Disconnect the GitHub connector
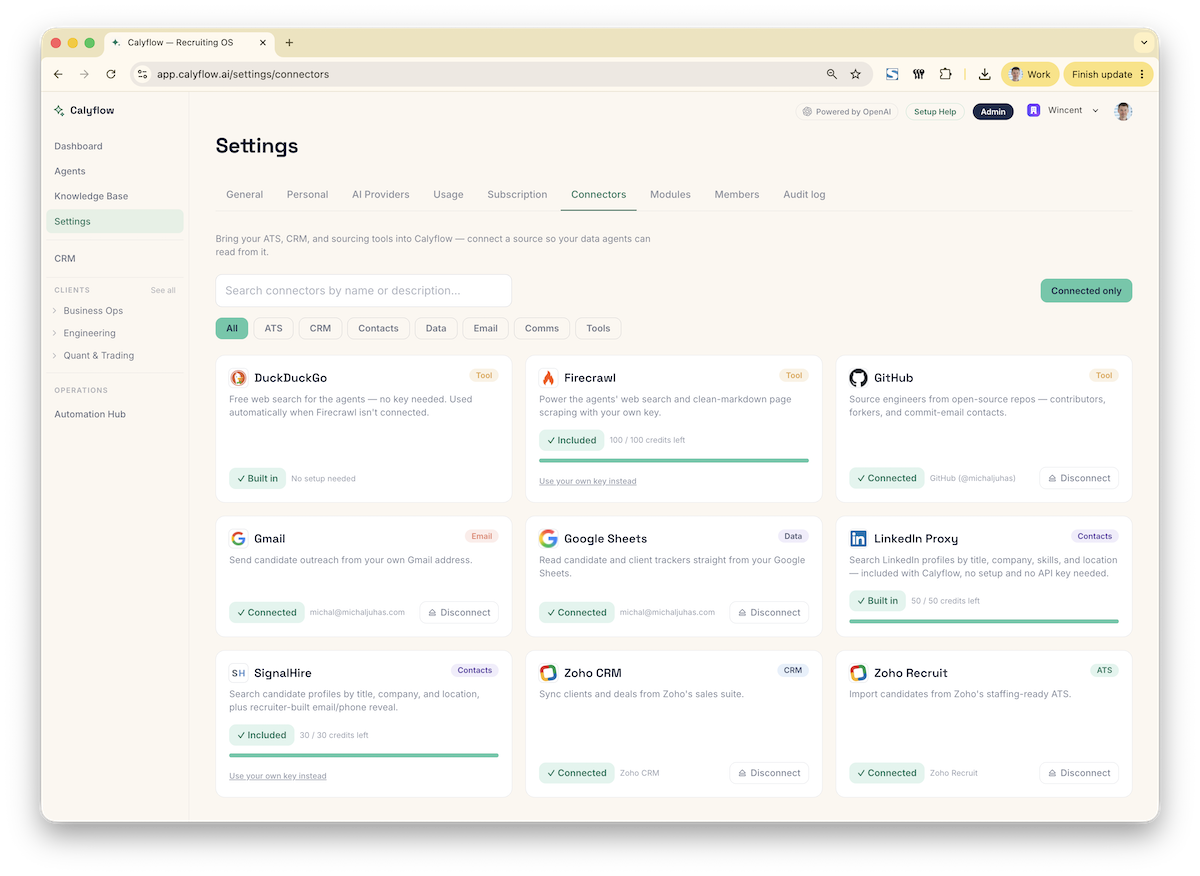Viewport: 1200px width, 876px height. pos(1079,478)
